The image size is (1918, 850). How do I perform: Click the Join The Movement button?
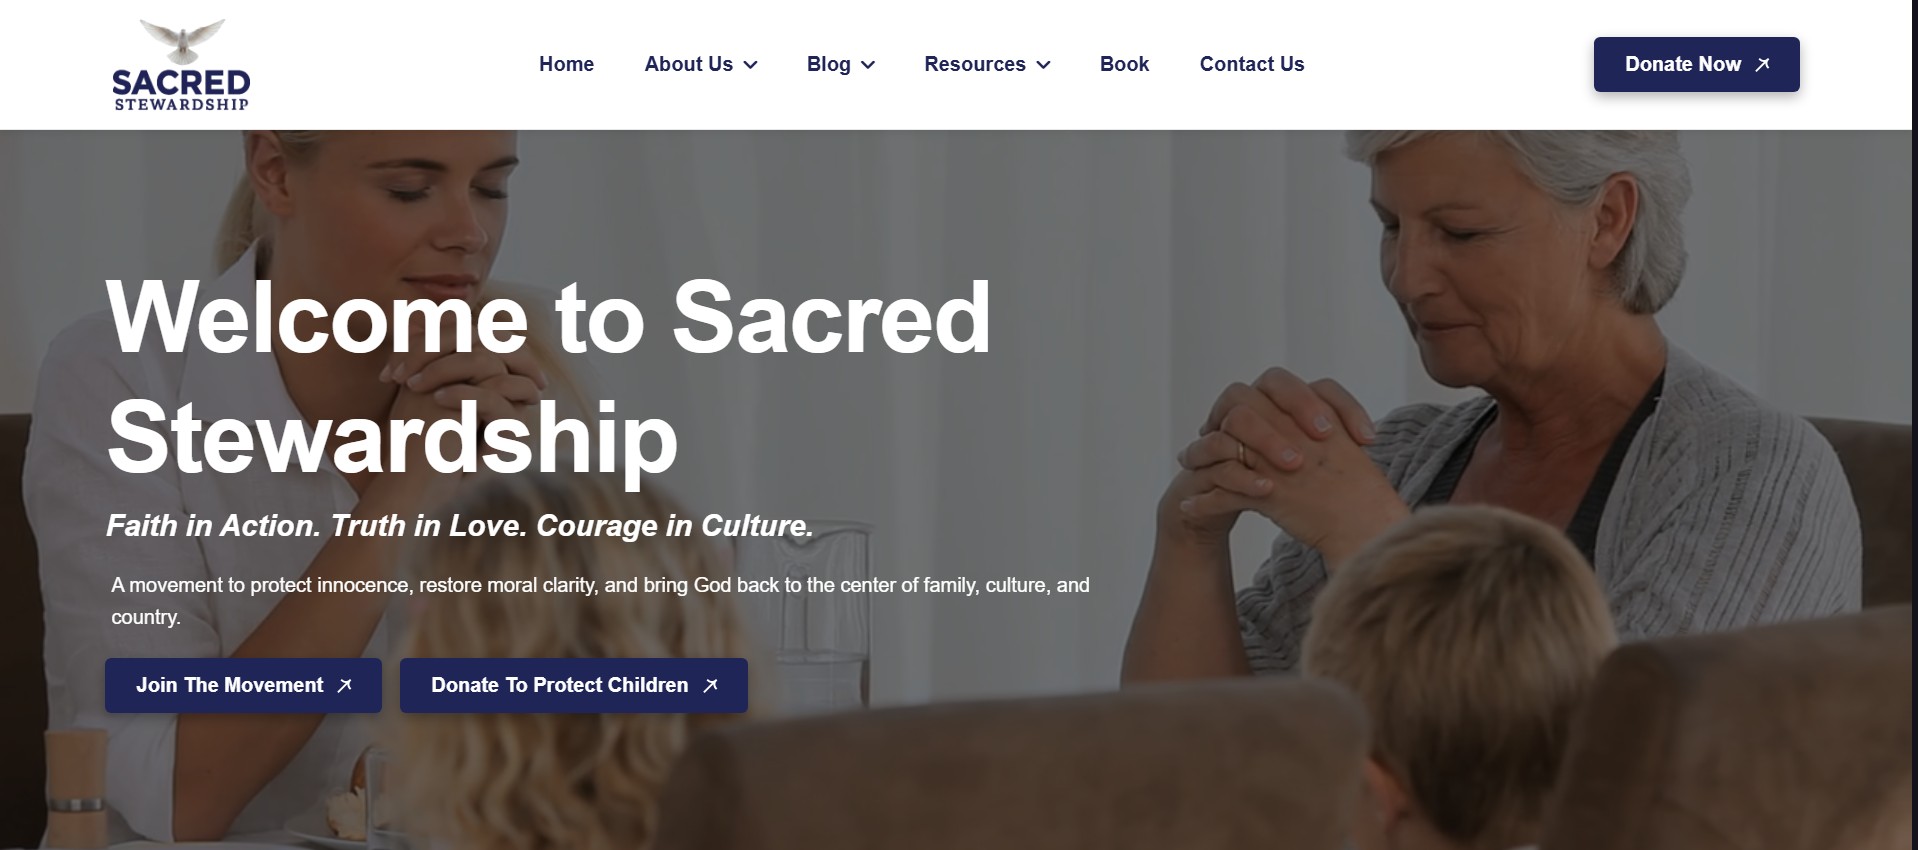[x=243, y=685]
